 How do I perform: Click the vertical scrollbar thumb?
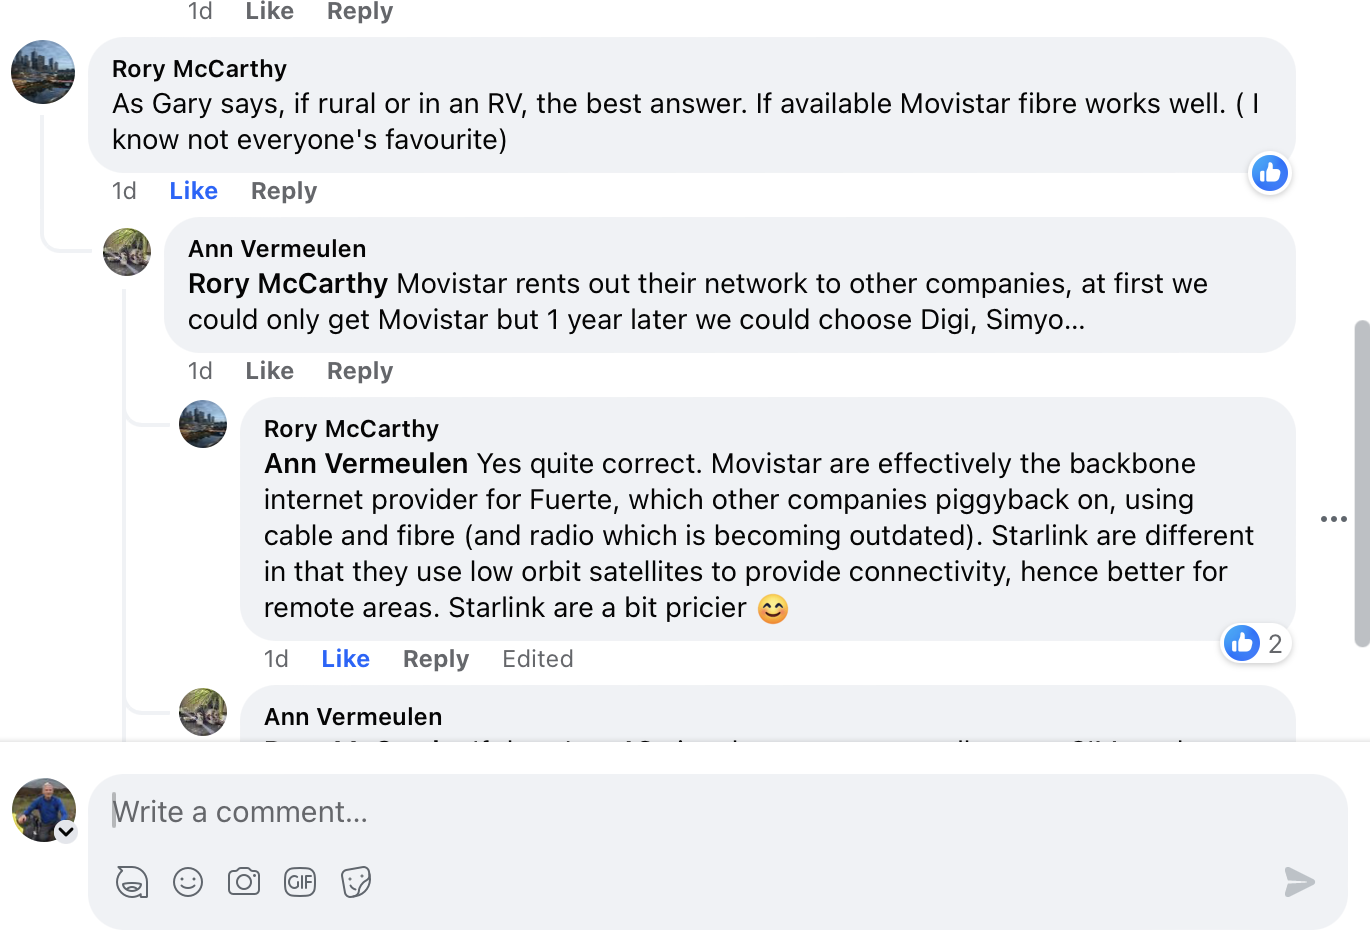point(1361,483)
